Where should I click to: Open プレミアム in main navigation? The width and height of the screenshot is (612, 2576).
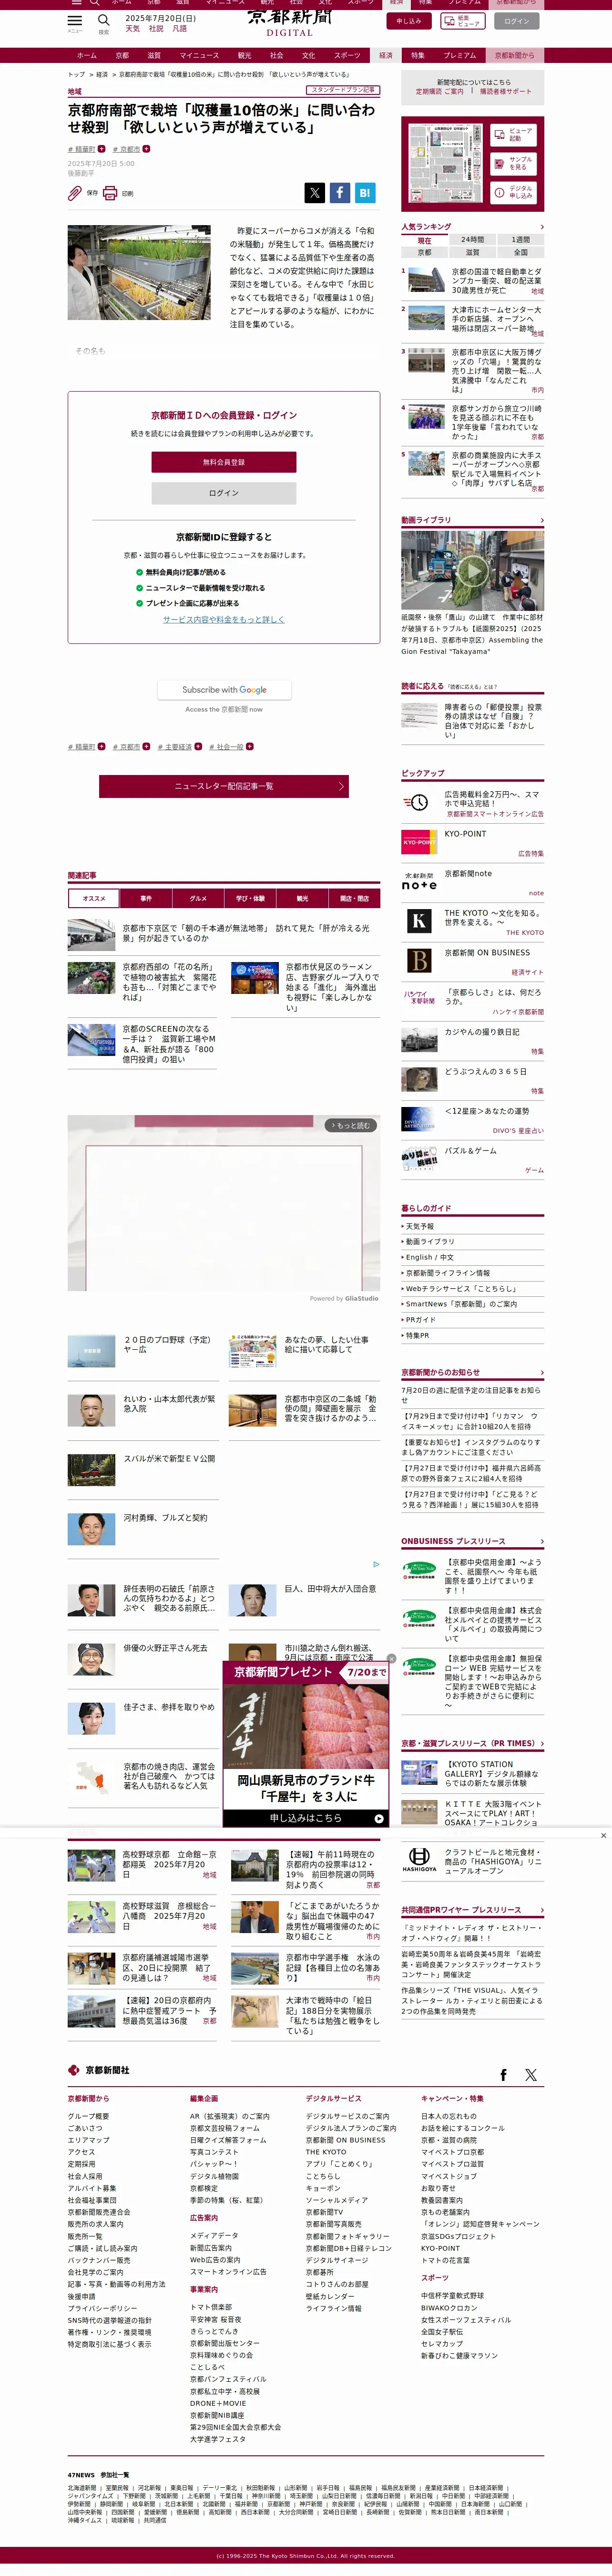pos(460,56)
